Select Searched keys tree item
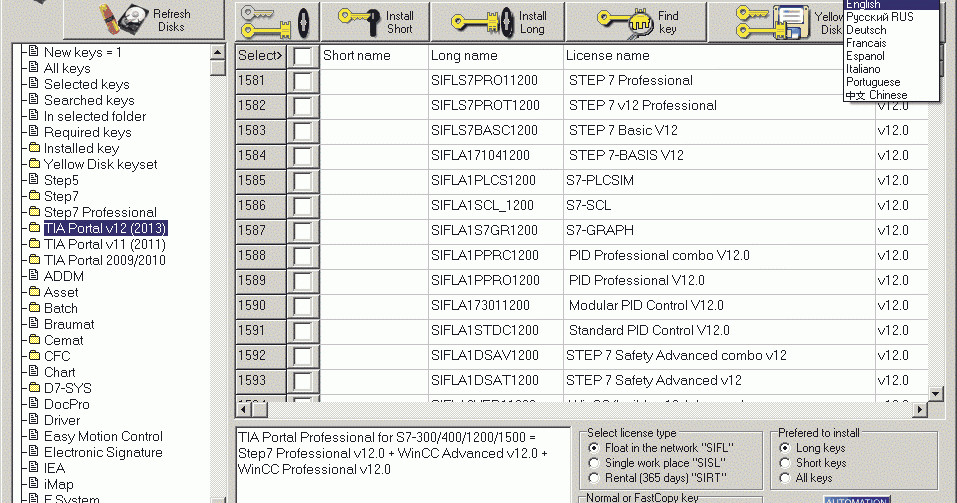The height and width of the screenshot is (503, 957). (x=89, y=100)
